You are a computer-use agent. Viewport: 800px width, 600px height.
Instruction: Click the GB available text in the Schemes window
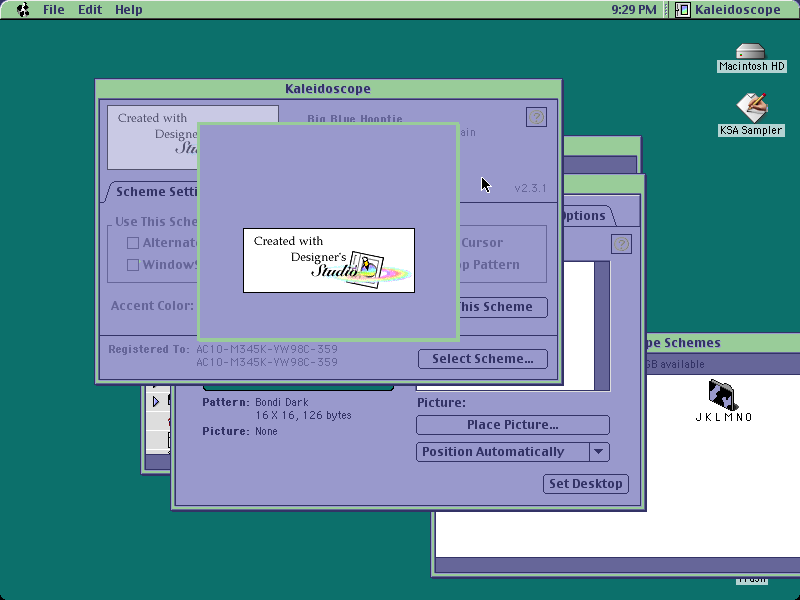675,364
